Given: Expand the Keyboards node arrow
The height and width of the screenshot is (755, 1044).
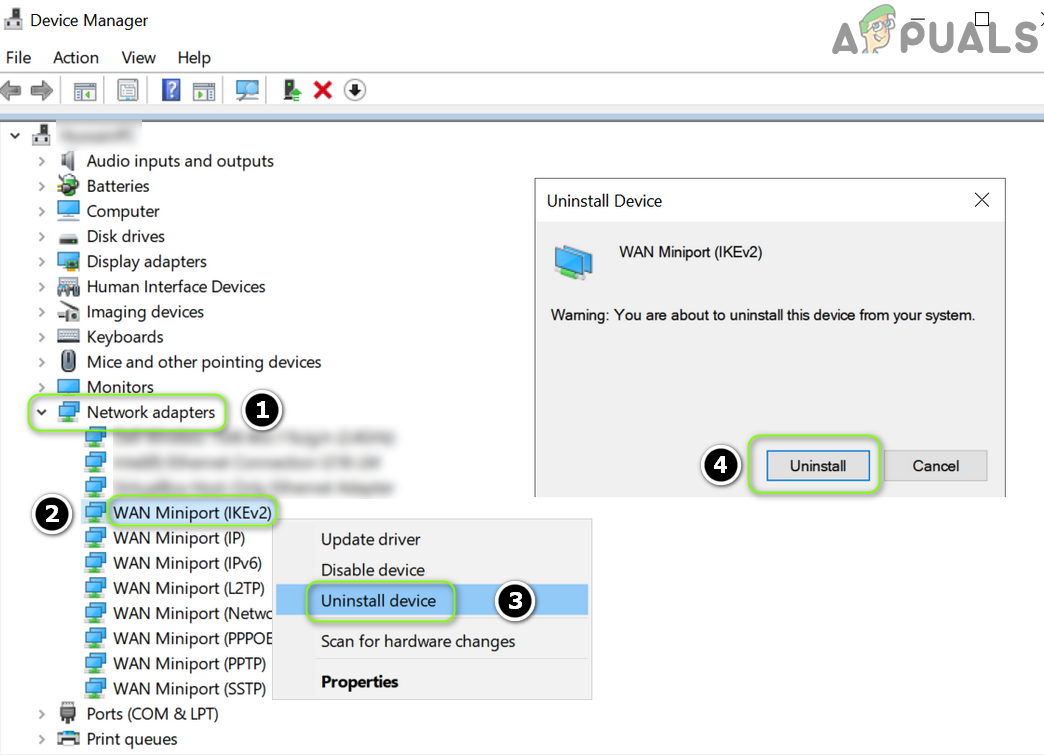Looking at the screenshot, I should pos(41,337).
